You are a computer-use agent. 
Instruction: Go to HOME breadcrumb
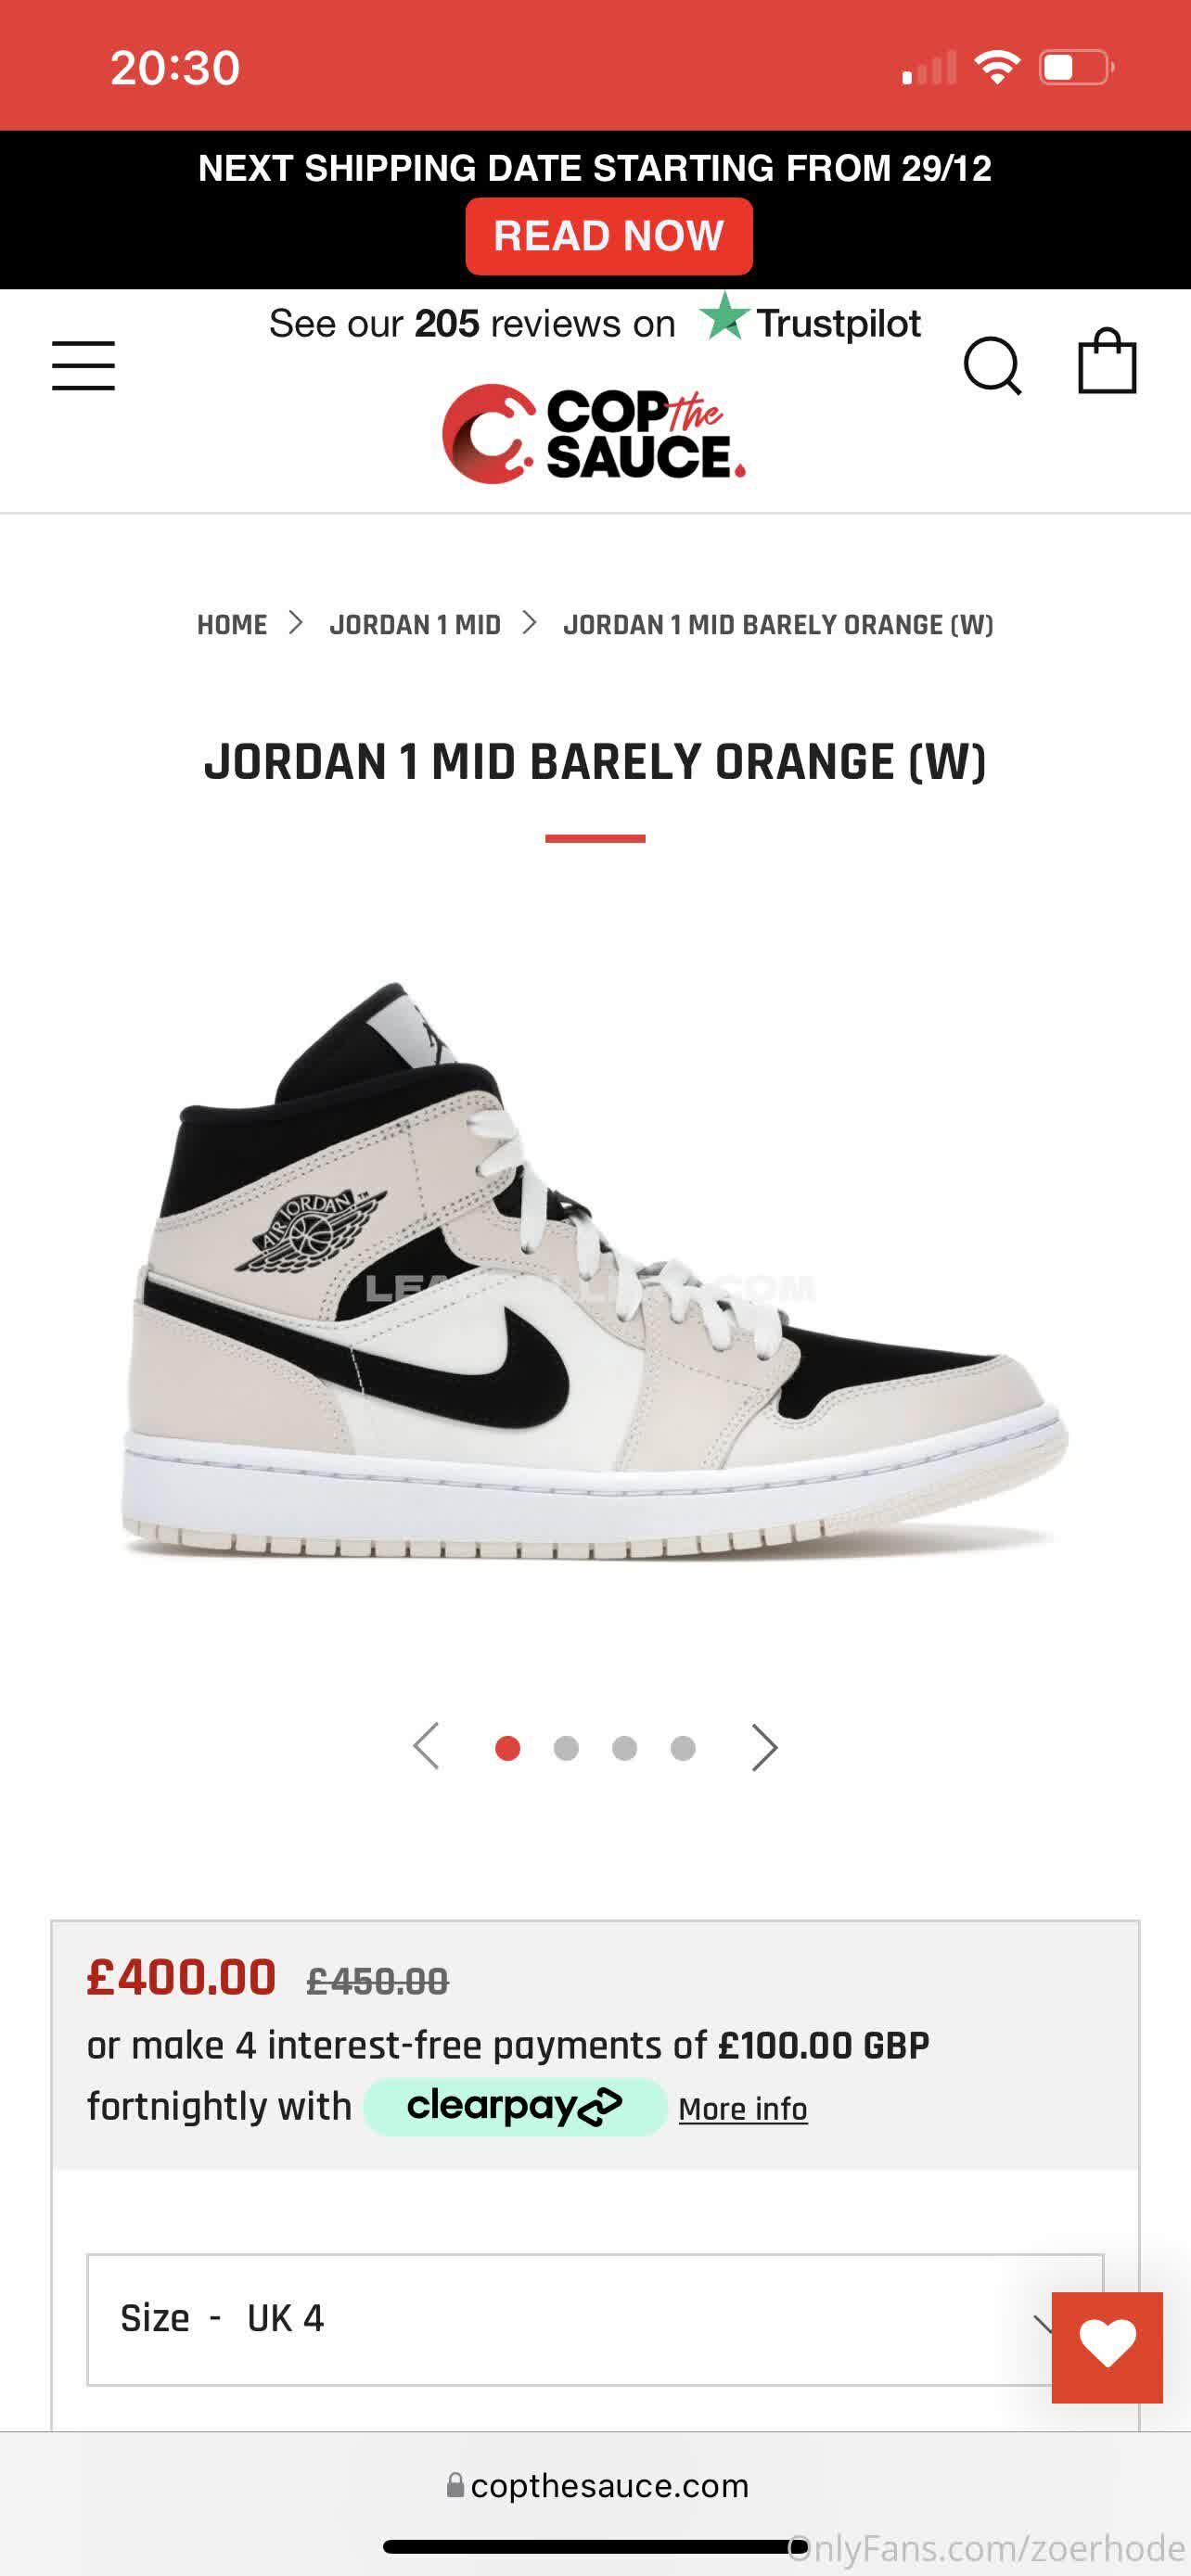click(x=232, y=625)
